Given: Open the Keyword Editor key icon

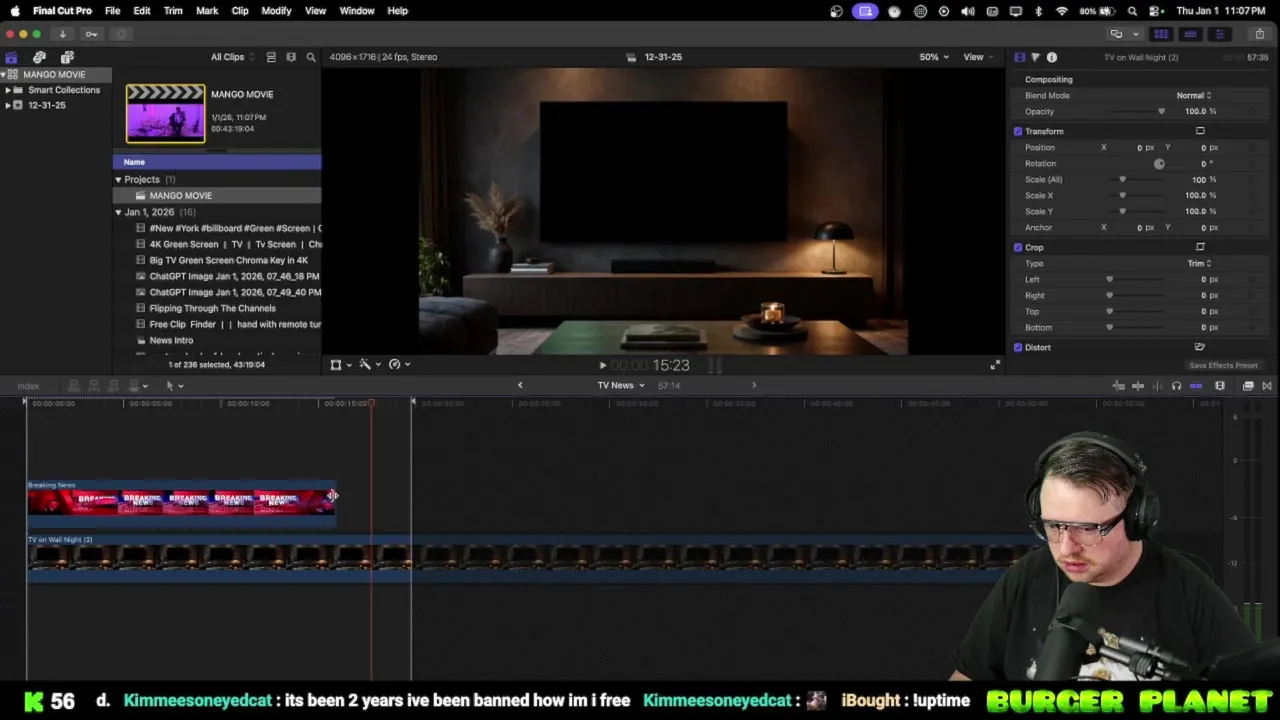Looking at the screenshot, I should pos(91,34).
